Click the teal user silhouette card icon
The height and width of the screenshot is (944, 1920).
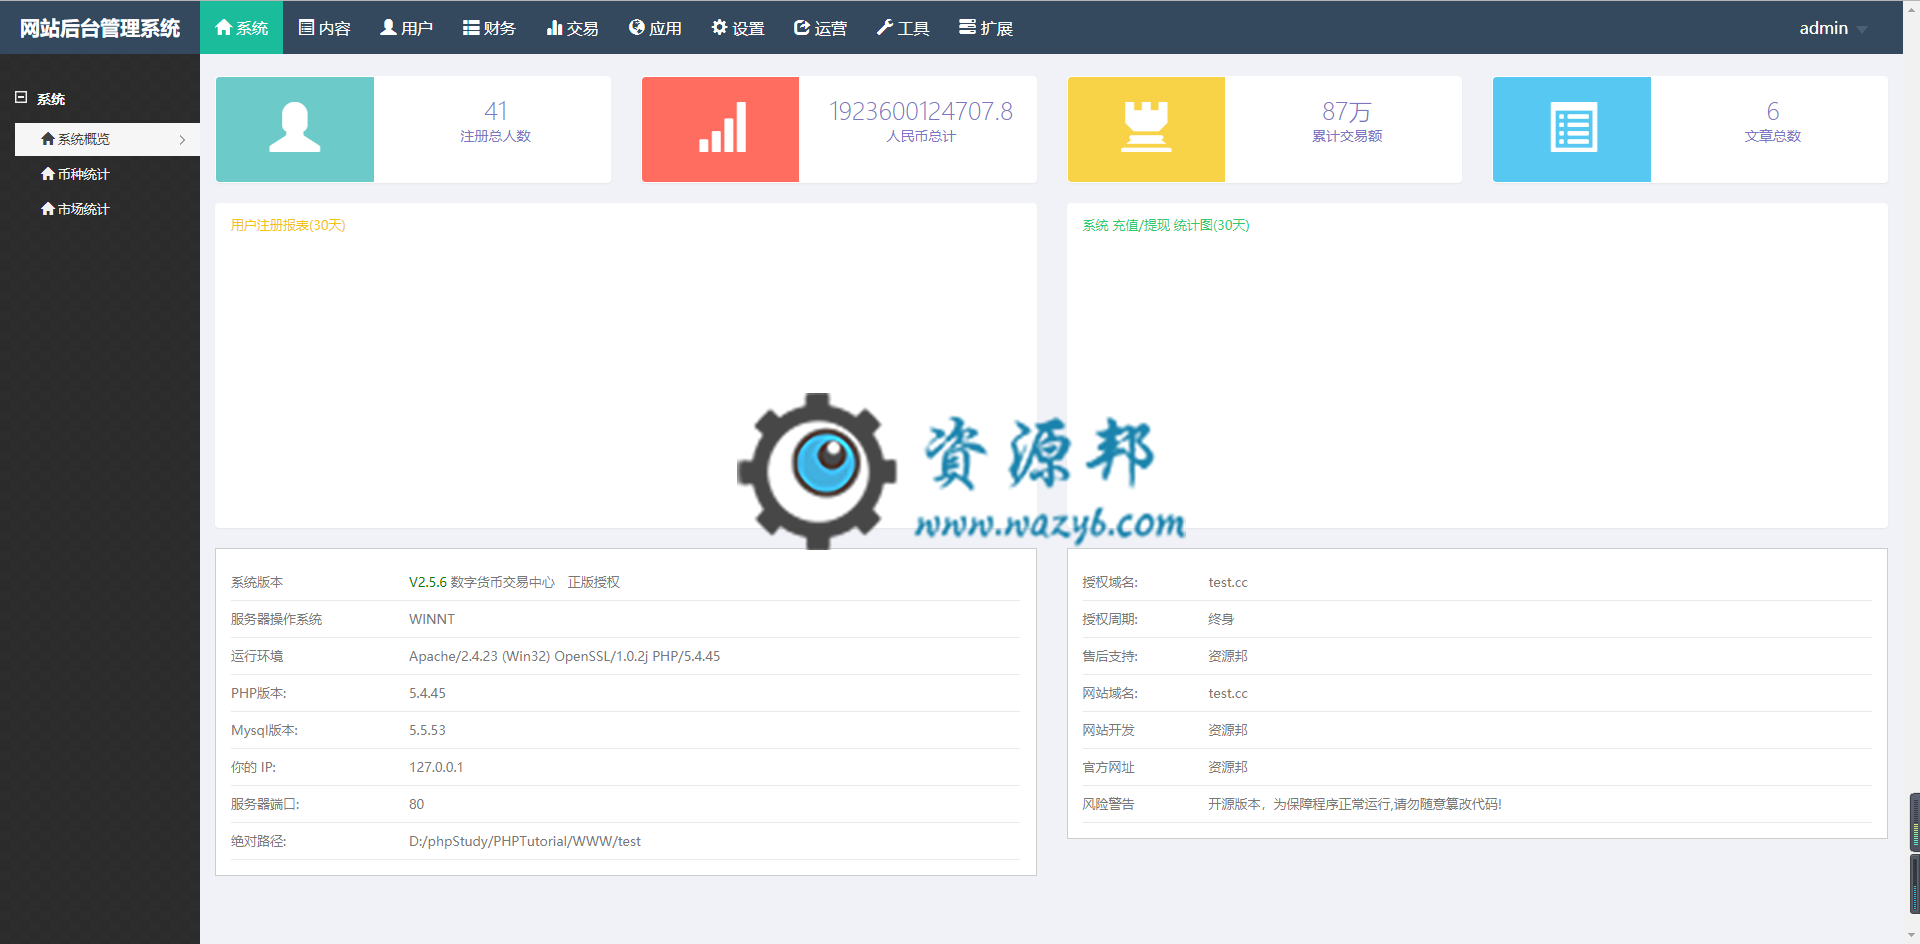tap(295, 129)
